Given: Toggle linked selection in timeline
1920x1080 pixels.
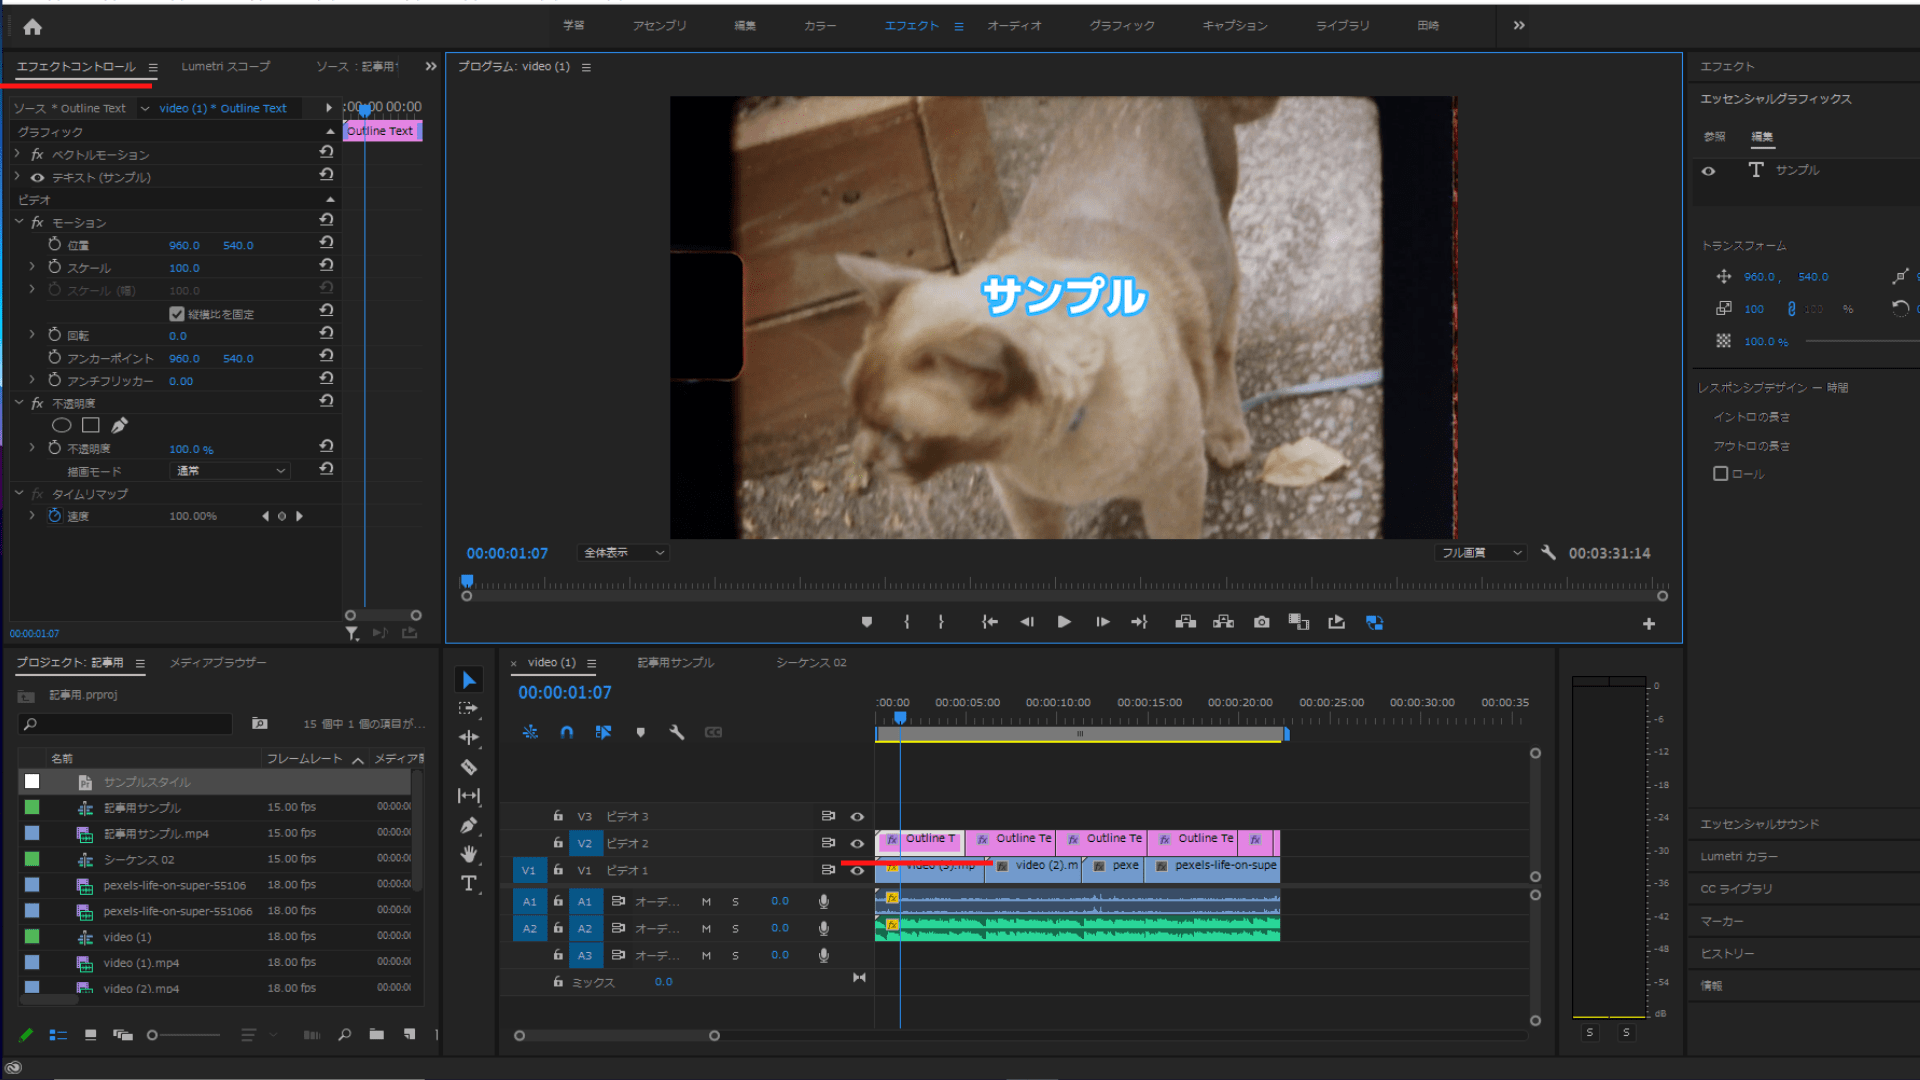Looking at the screenshot, I should tap(603, 732).
